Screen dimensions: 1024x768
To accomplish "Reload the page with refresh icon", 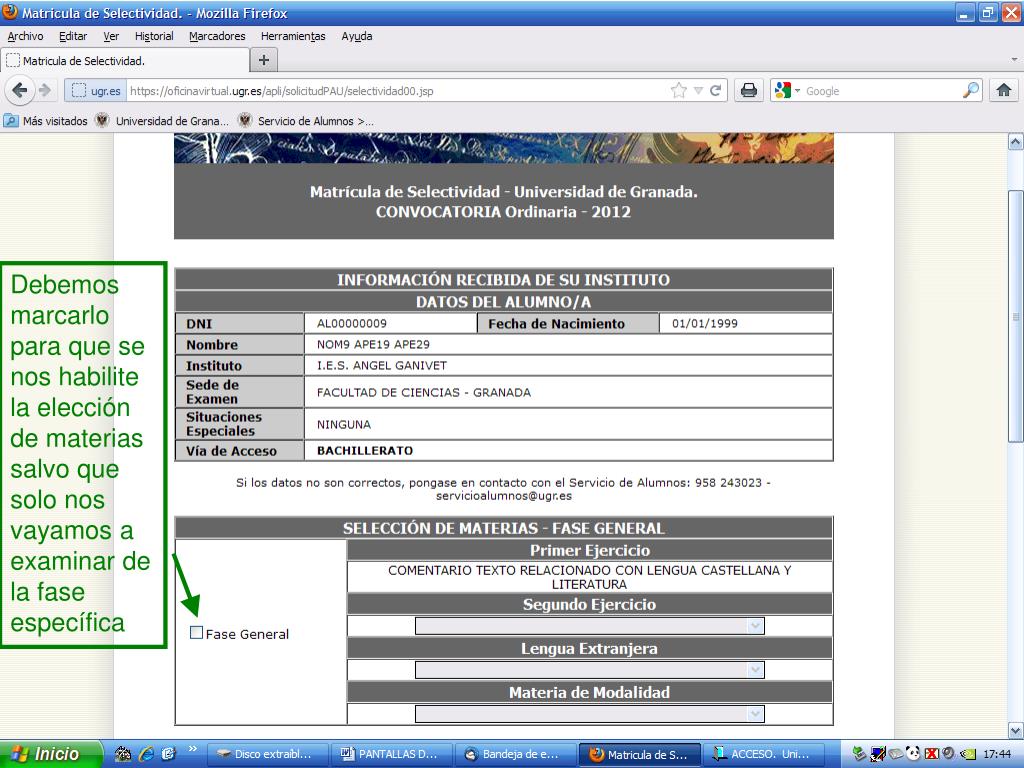I will pos(716,91).
